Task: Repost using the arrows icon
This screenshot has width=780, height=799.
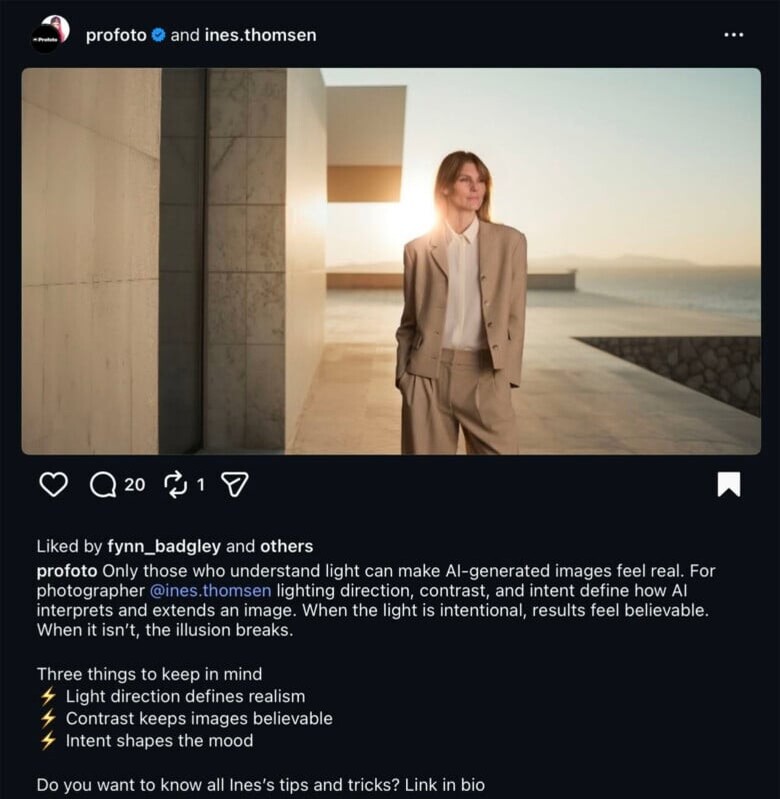Action: pyautogui.click(x=176, y=485)
